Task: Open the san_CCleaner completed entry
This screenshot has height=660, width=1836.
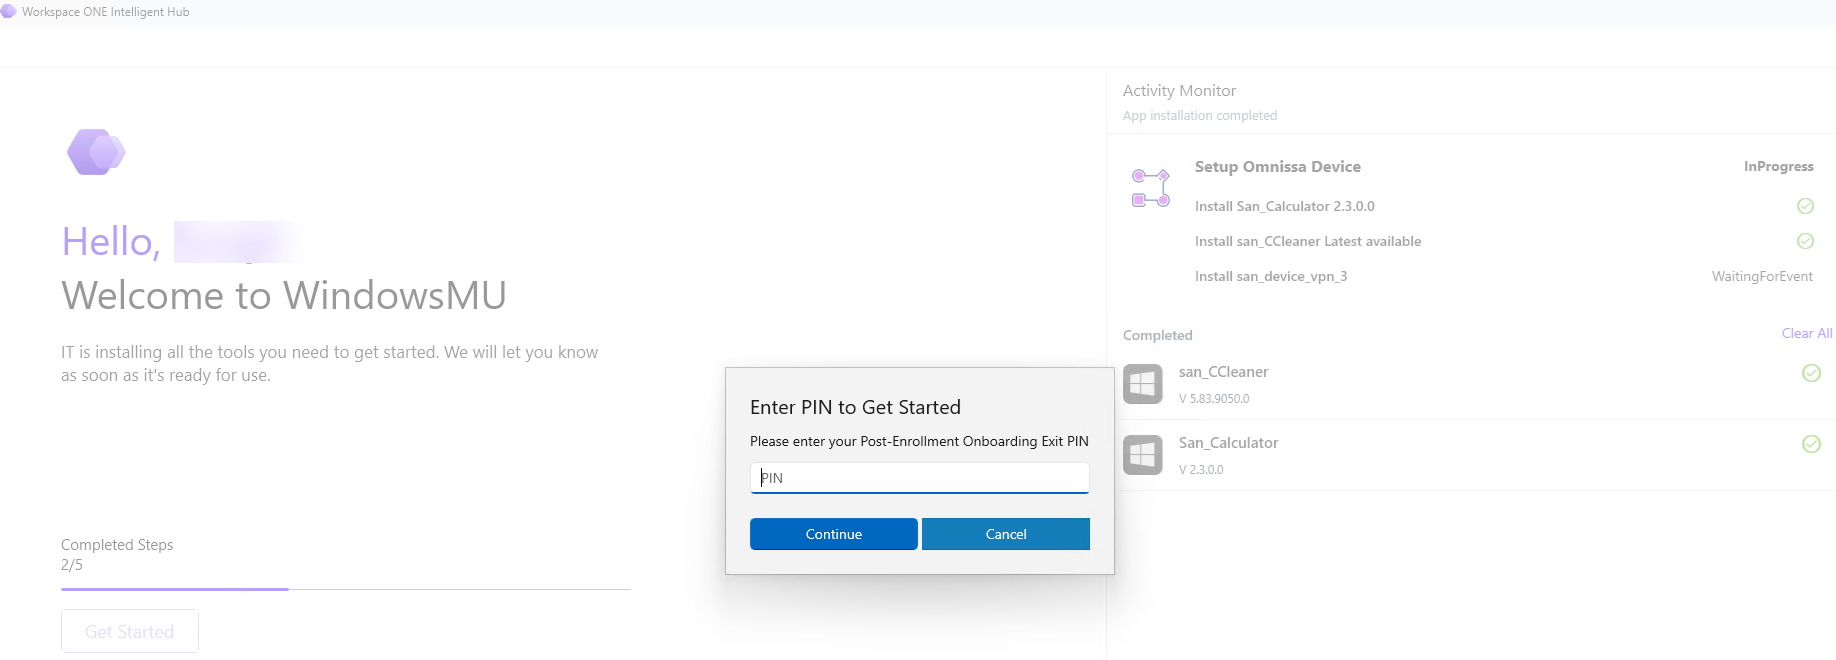Action: tap(1471, 384)
